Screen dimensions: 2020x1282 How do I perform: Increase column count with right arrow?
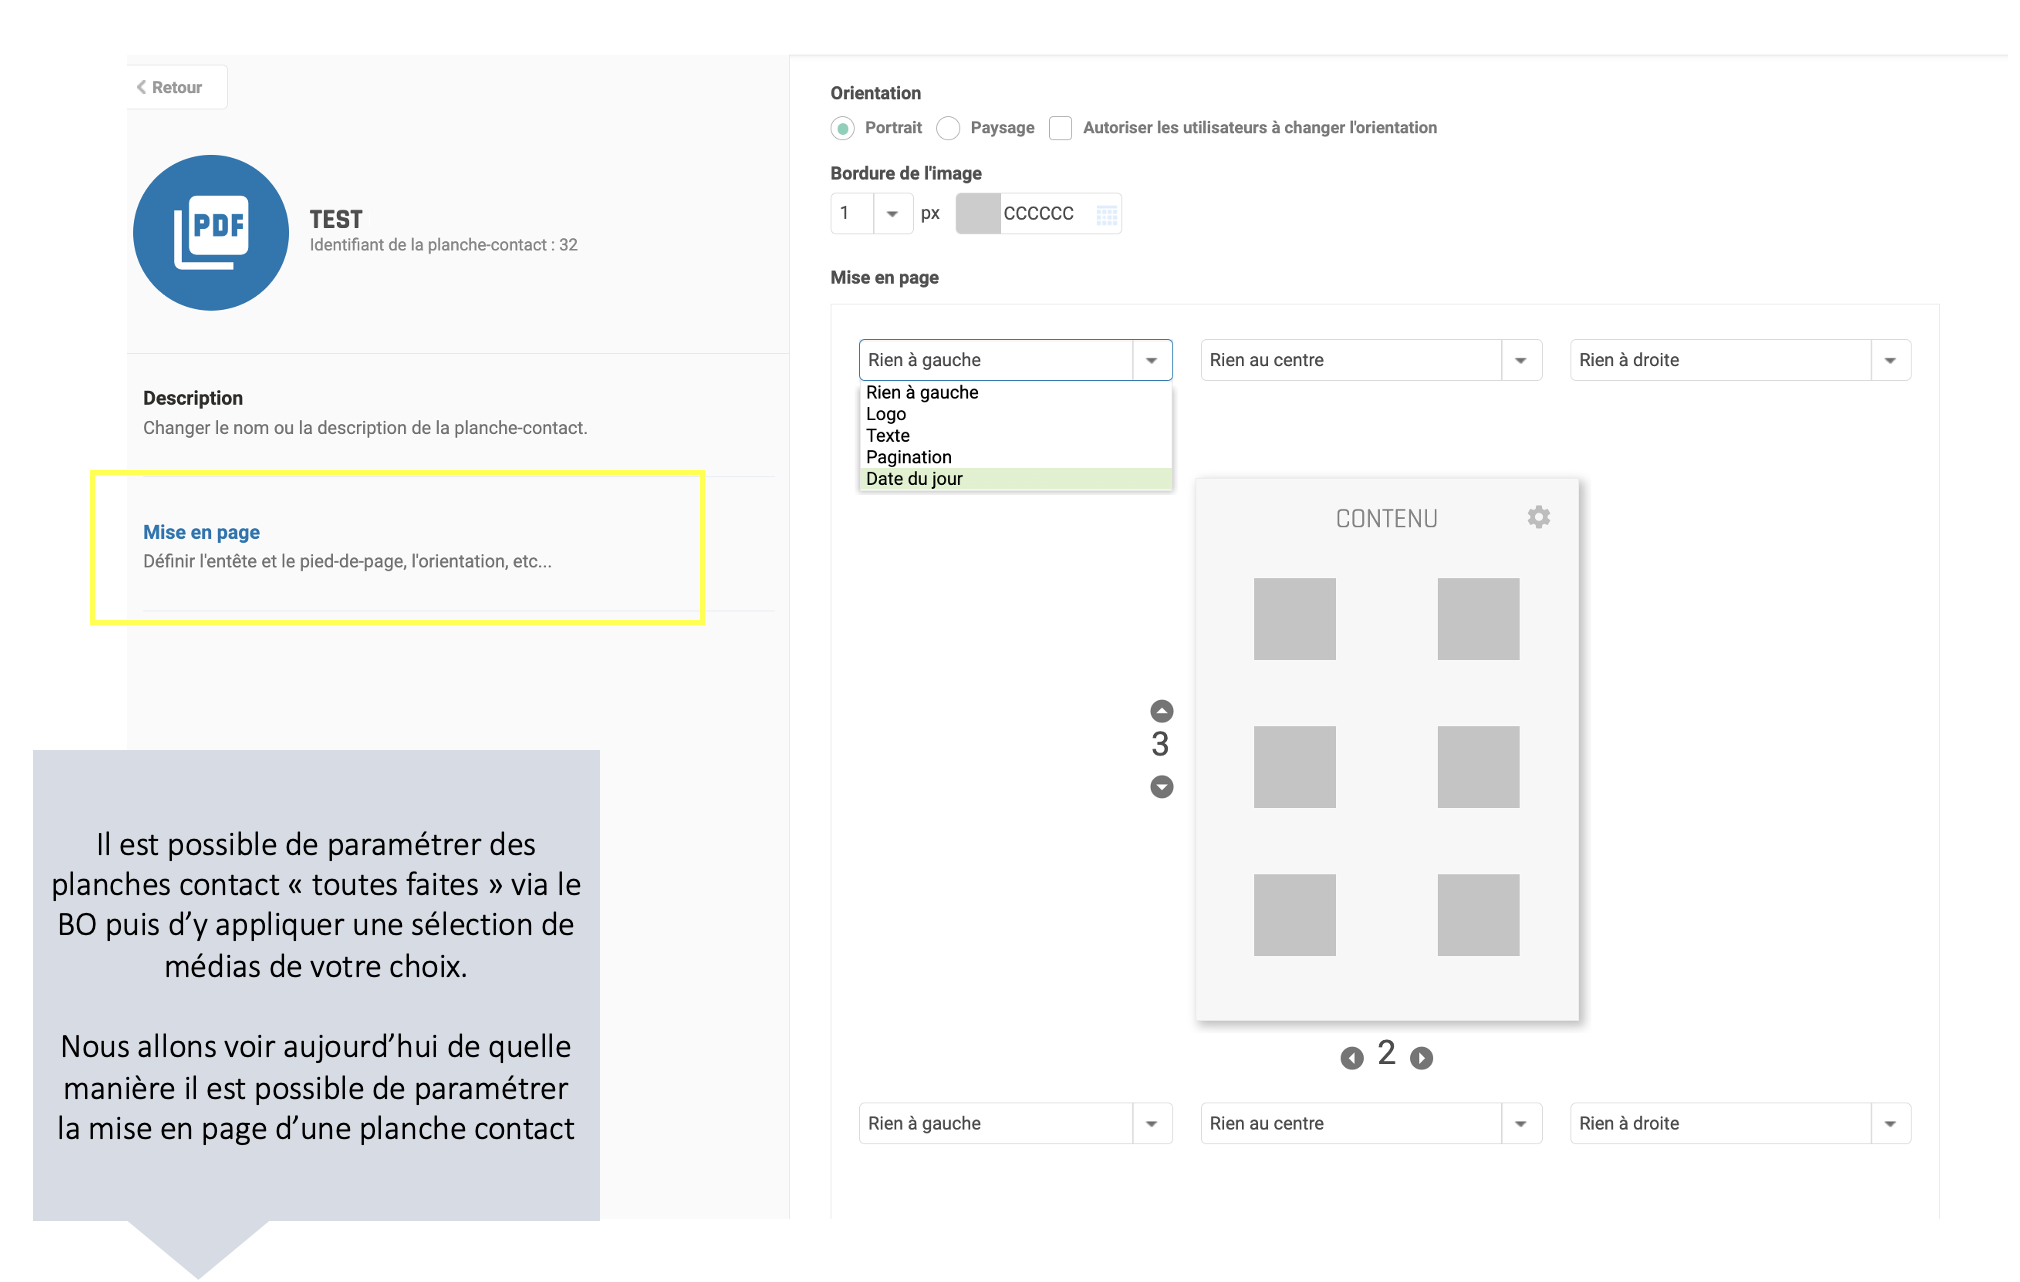(1421, 1058)
